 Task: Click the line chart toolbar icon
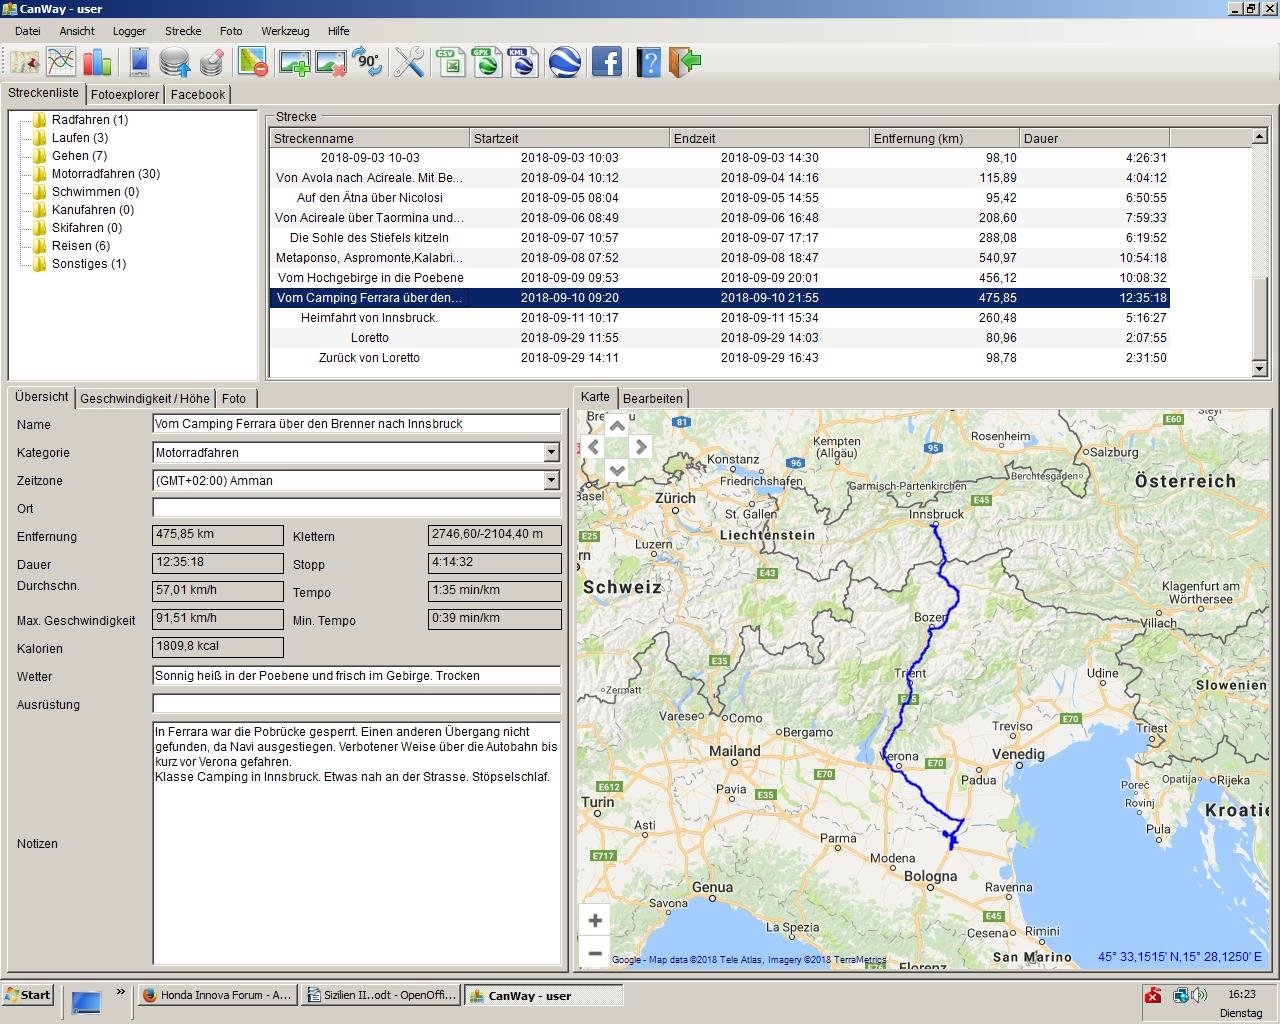click(61, 62)
